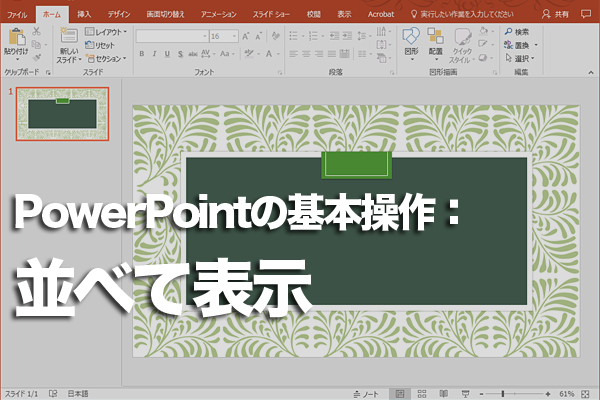This screenshot has height=400, width=600.
Task: Switch to the Insert (挿入) tab
Action: [x=84, y=14]
